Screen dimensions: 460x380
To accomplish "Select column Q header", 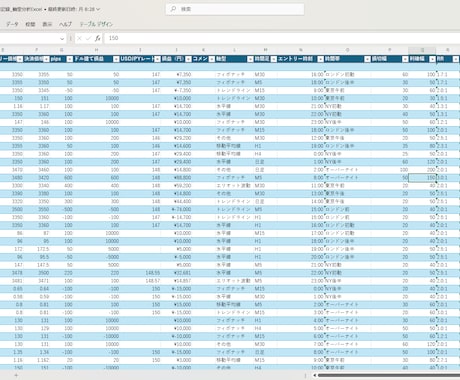I will [x=422, y=50].
